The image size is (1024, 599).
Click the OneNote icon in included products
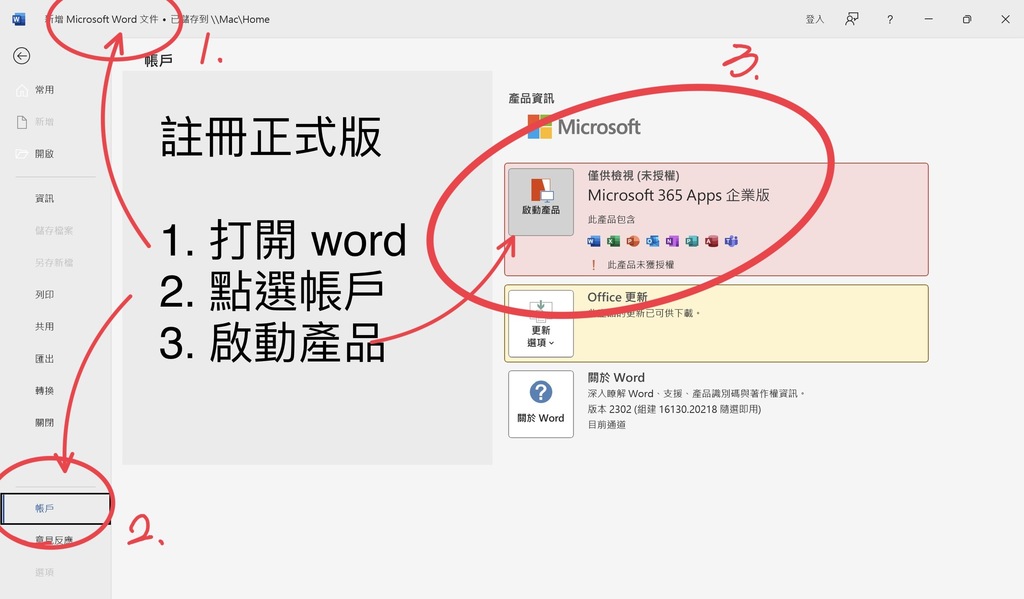pyautogui.click(x=672, y=241)
